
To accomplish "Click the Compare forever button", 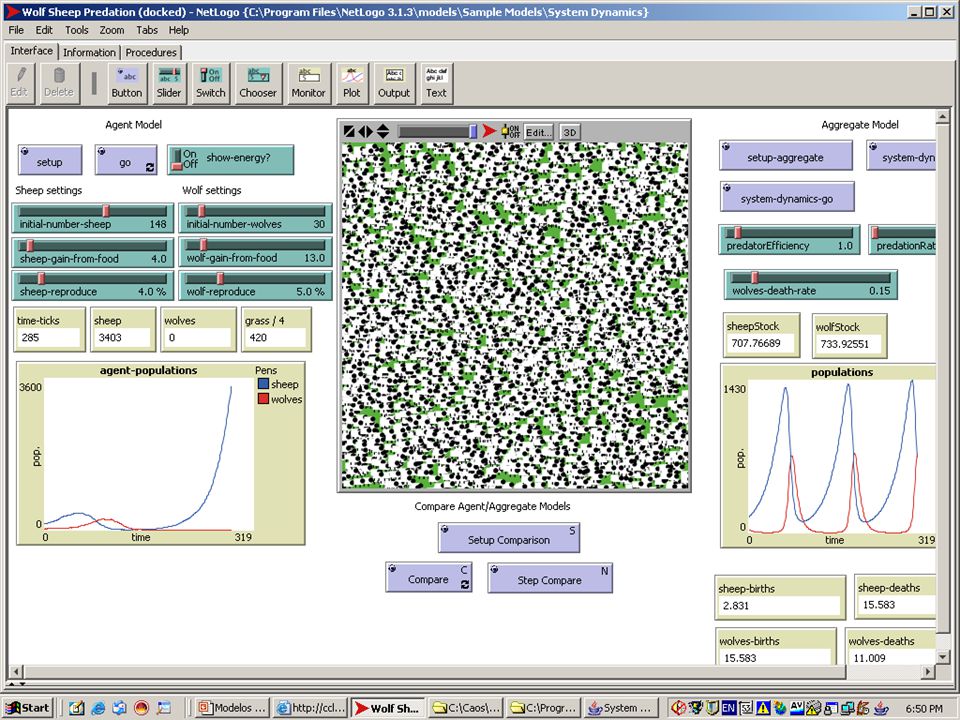I will tap(429, 577).
